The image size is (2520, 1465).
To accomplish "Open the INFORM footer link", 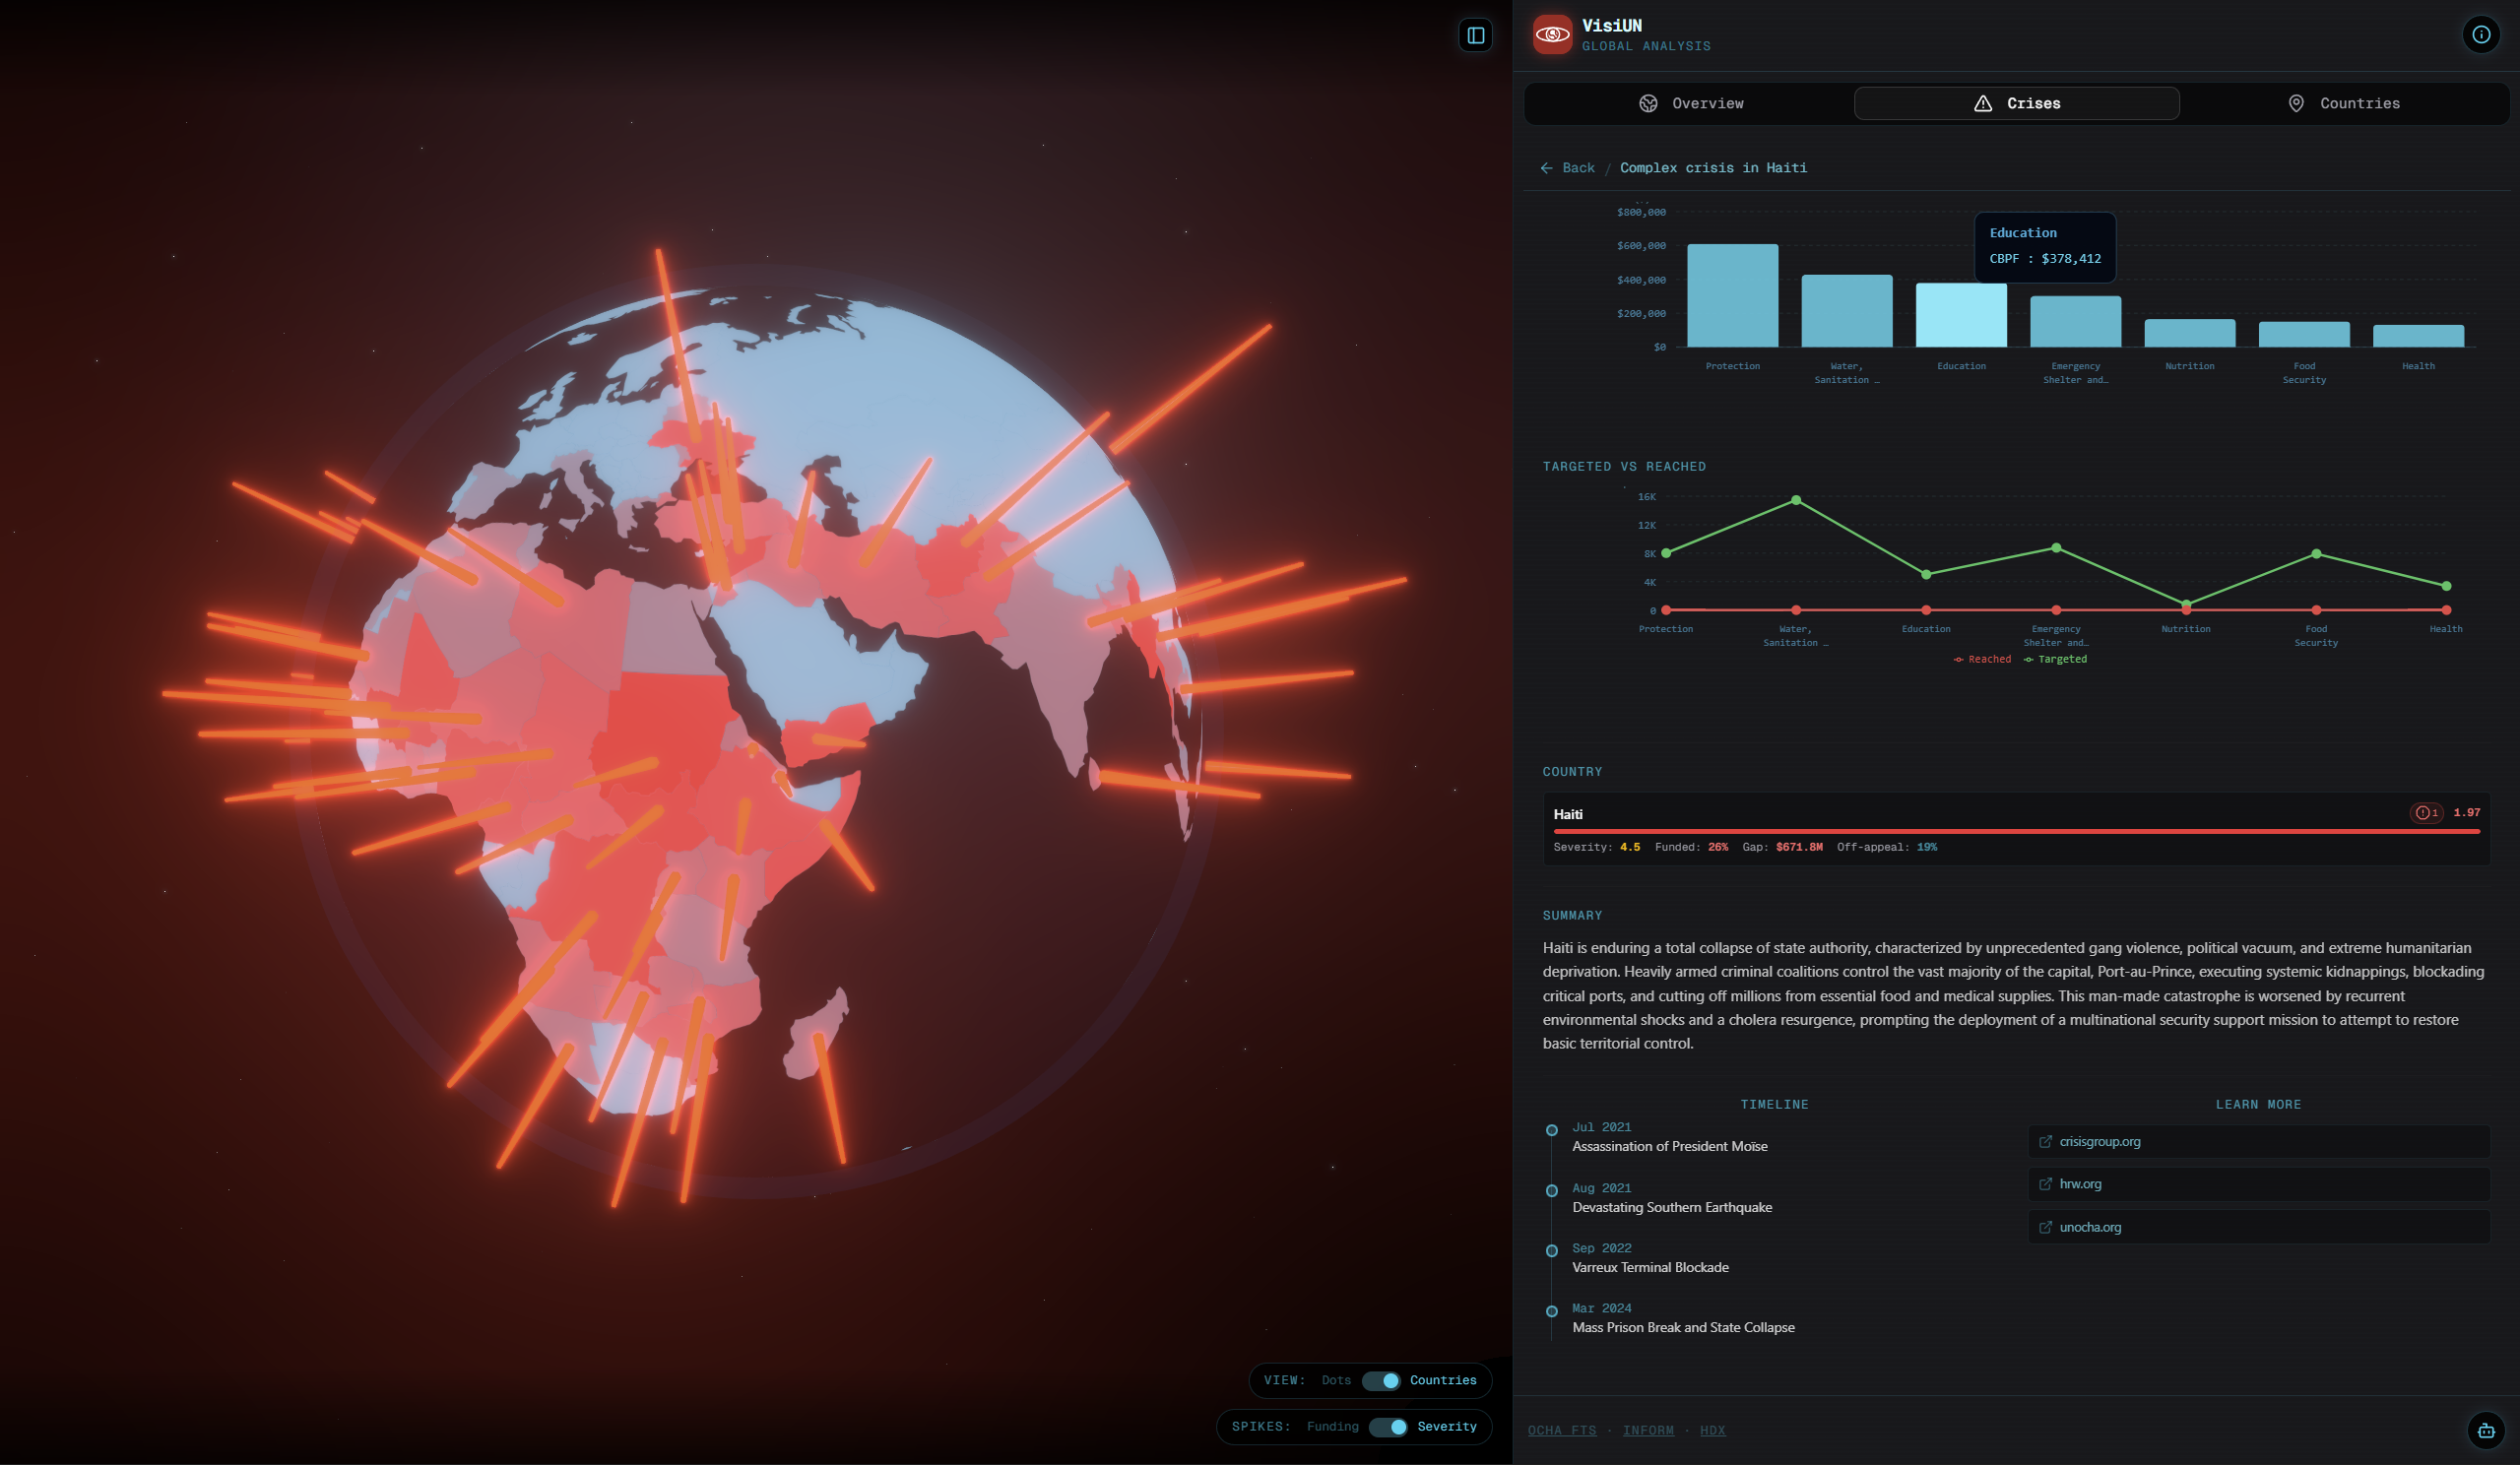I will (x=1648, y=1431).
